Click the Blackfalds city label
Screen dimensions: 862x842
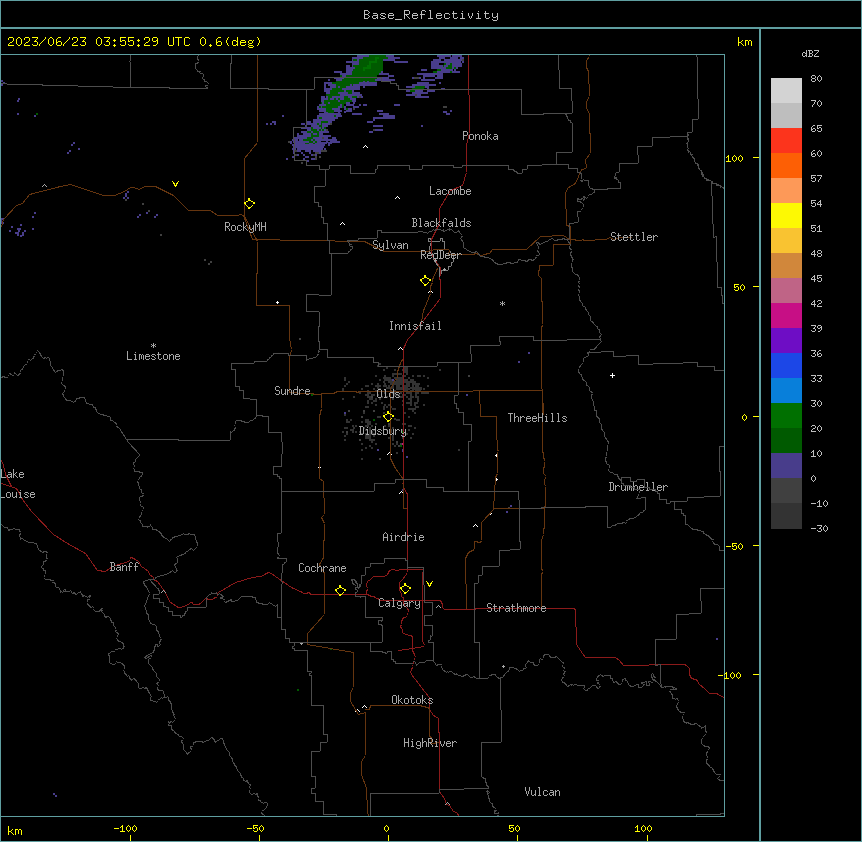pos(441,223)
